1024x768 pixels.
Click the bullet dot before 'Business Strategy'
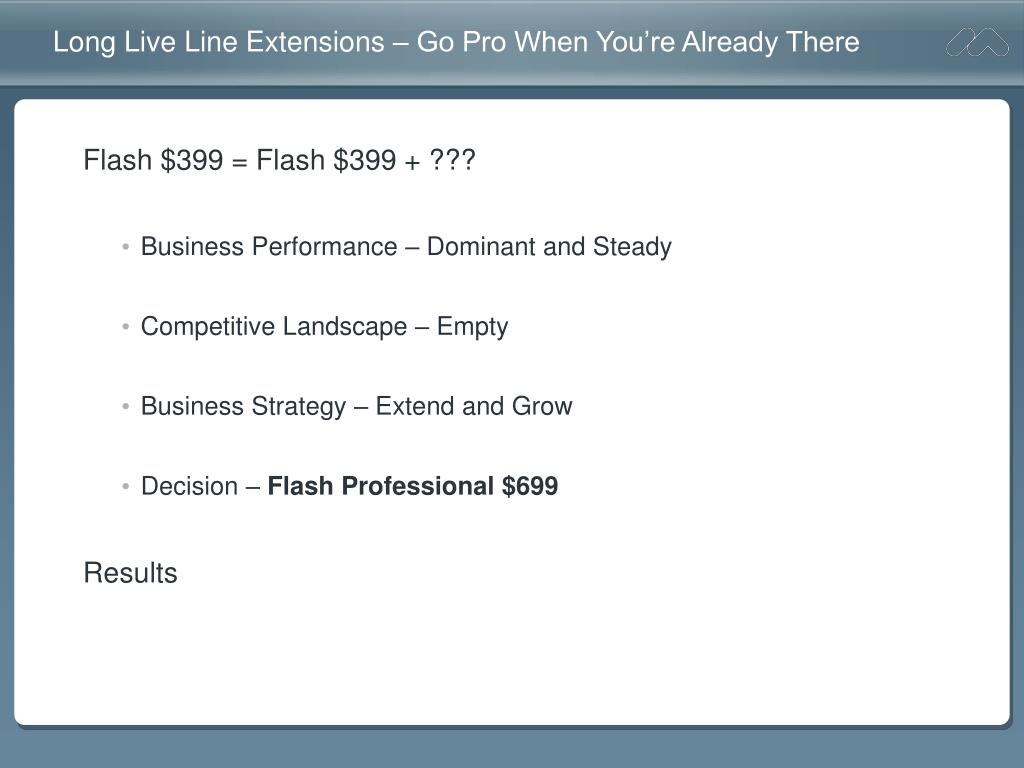(125, 406)
